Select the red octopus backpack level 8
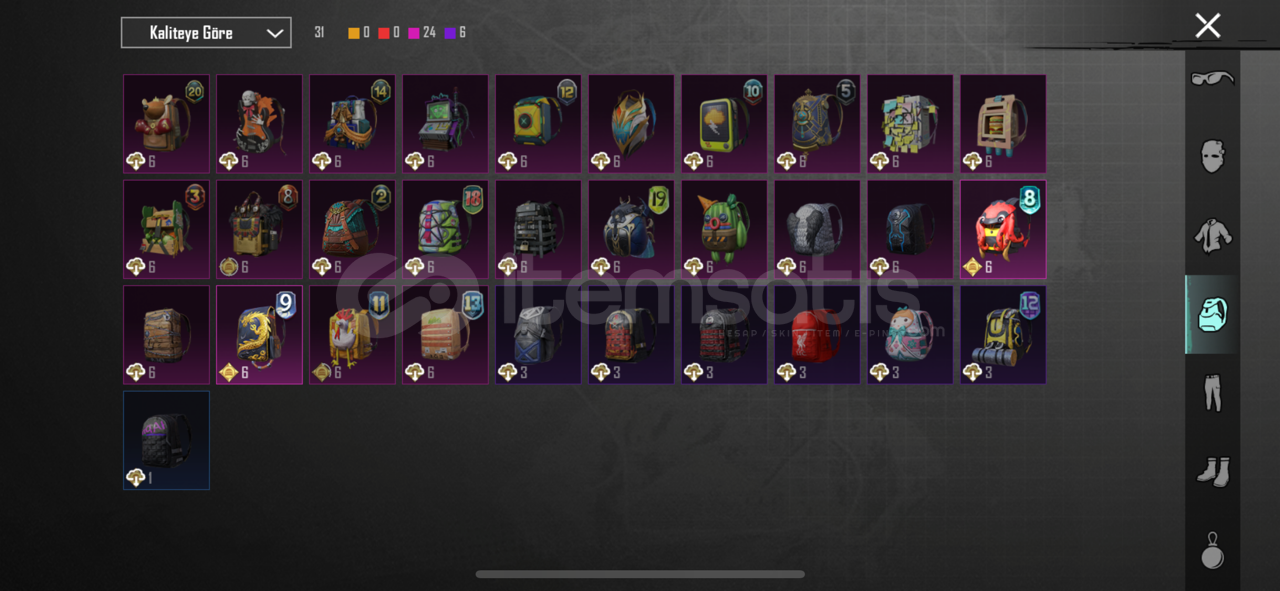Screen dimensions: 1280x591 1003,229
